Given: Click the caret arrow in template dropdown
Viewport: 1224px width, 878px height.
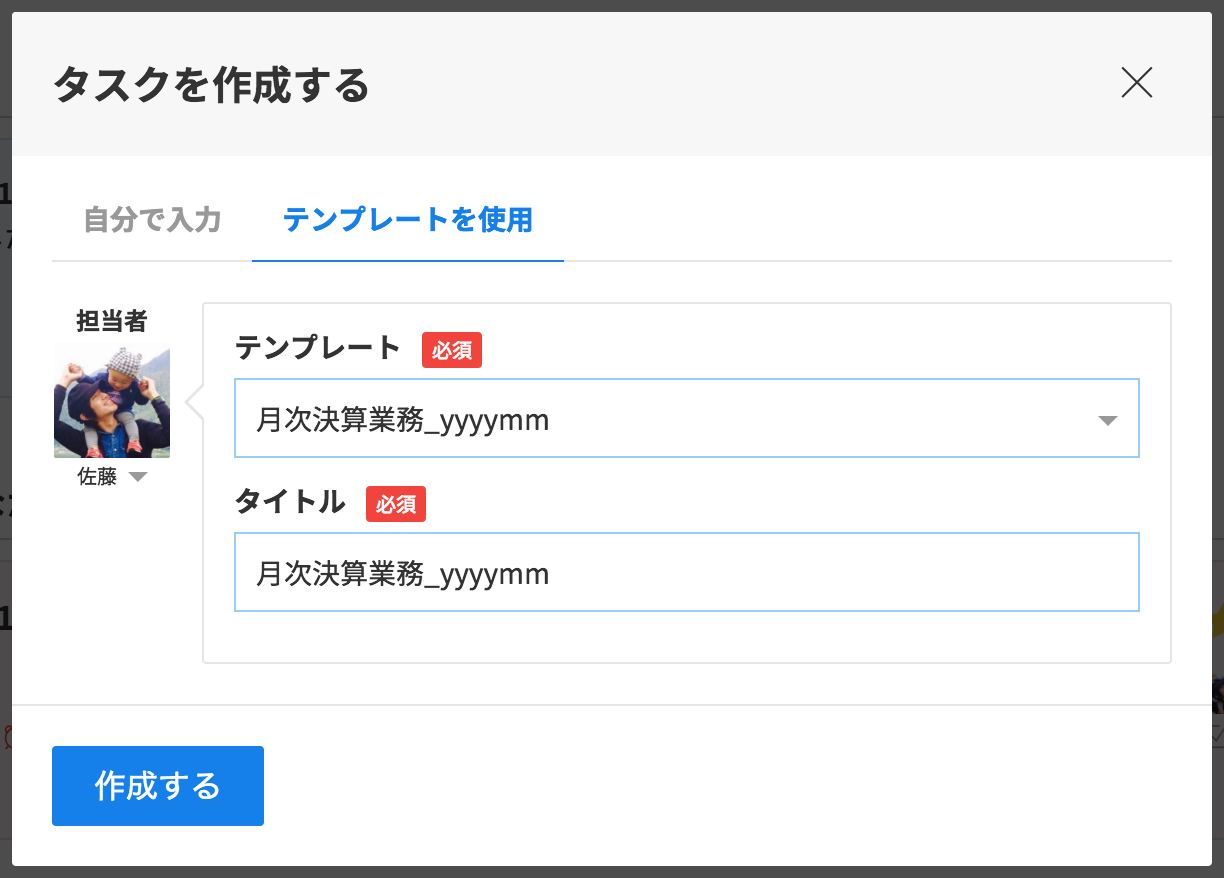Looking at the screenshot, I should [1107, 421].
